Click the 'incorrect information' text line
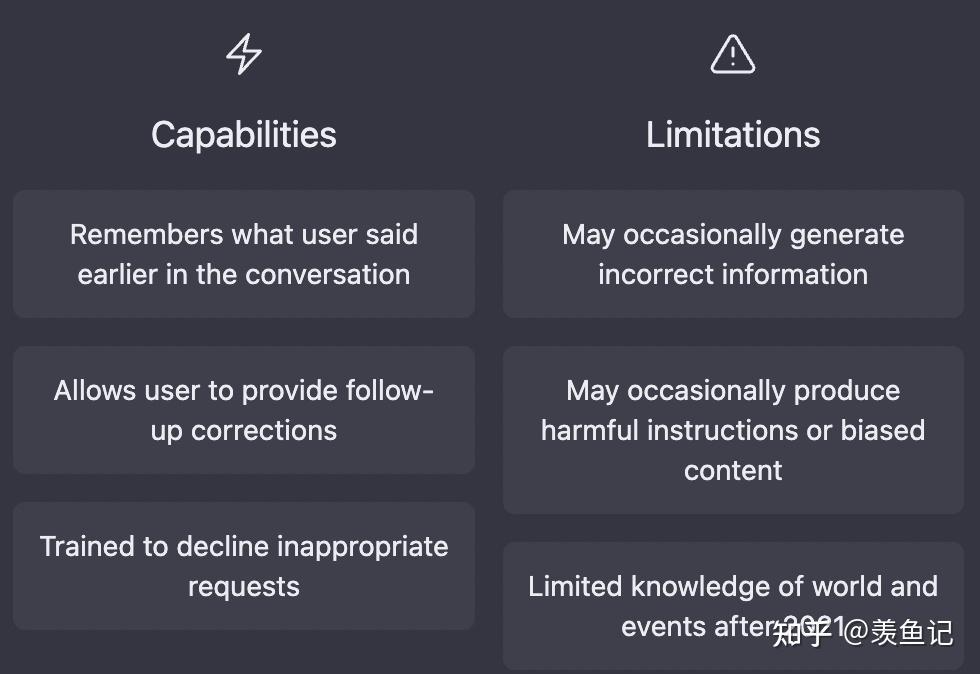Viewport: 980px width, 674px height. [732, 274]
